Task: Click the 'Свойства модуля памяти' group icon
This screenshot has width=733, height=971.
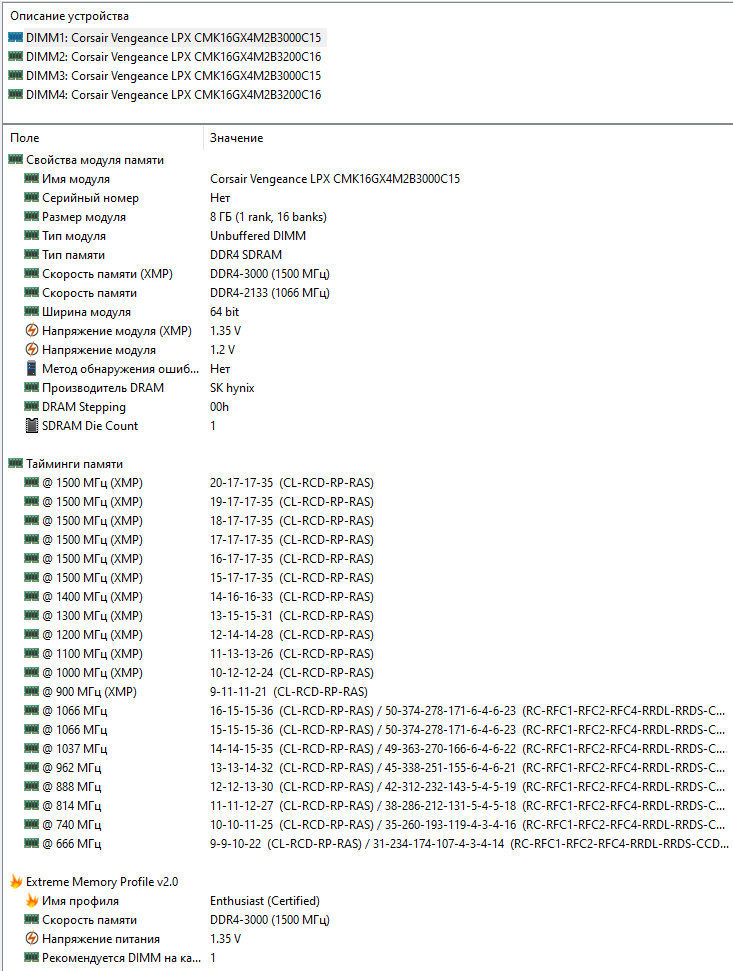Action: pos(15,159)
